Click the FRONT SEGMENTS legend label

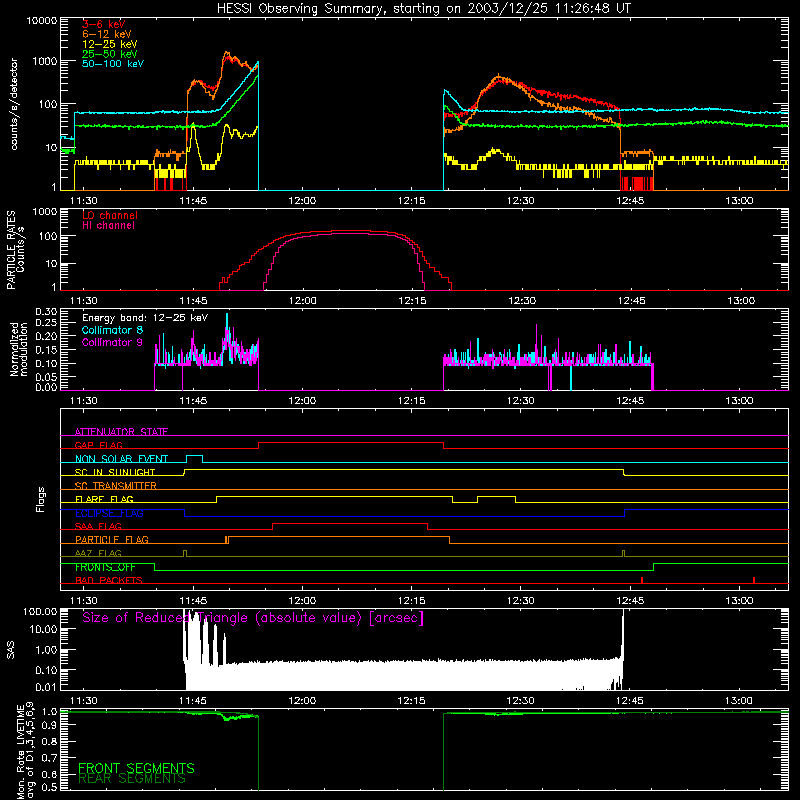pyautogui.click(x=136, y=768)
